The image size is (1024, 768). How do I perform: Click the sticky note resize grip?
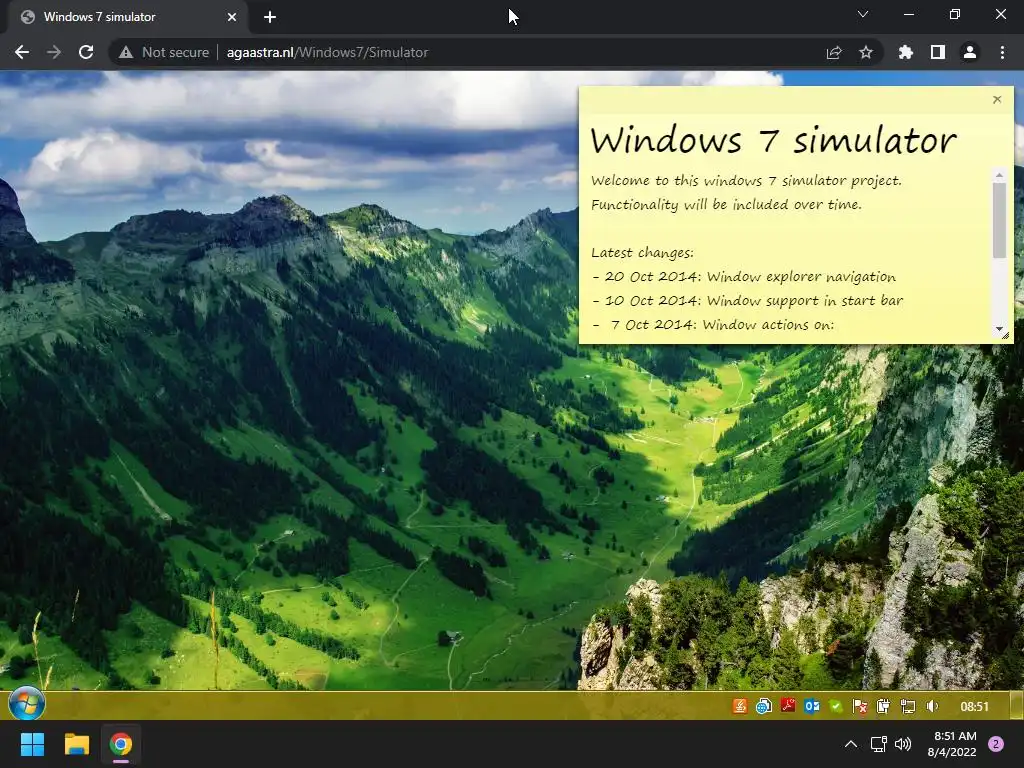click(x=1005, y=335)
